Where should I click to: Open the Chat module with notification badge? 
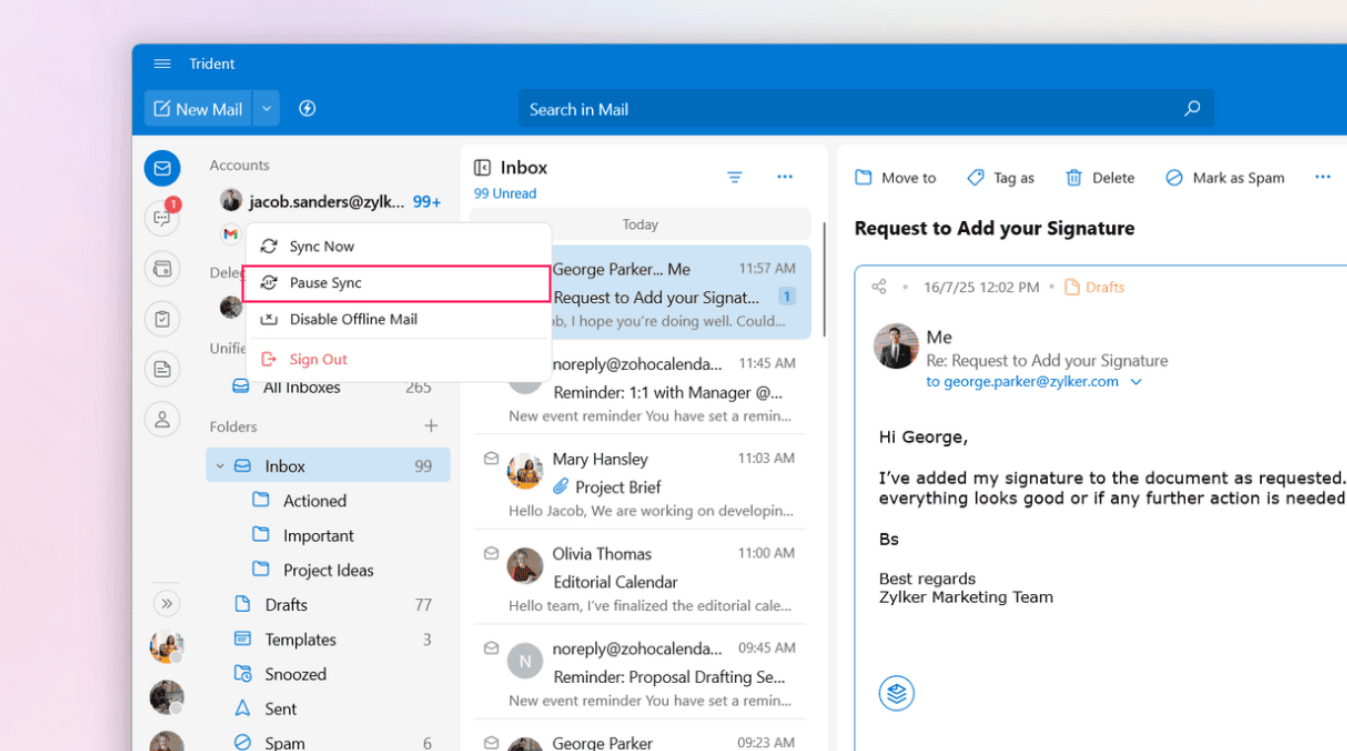tap(162, 217)
